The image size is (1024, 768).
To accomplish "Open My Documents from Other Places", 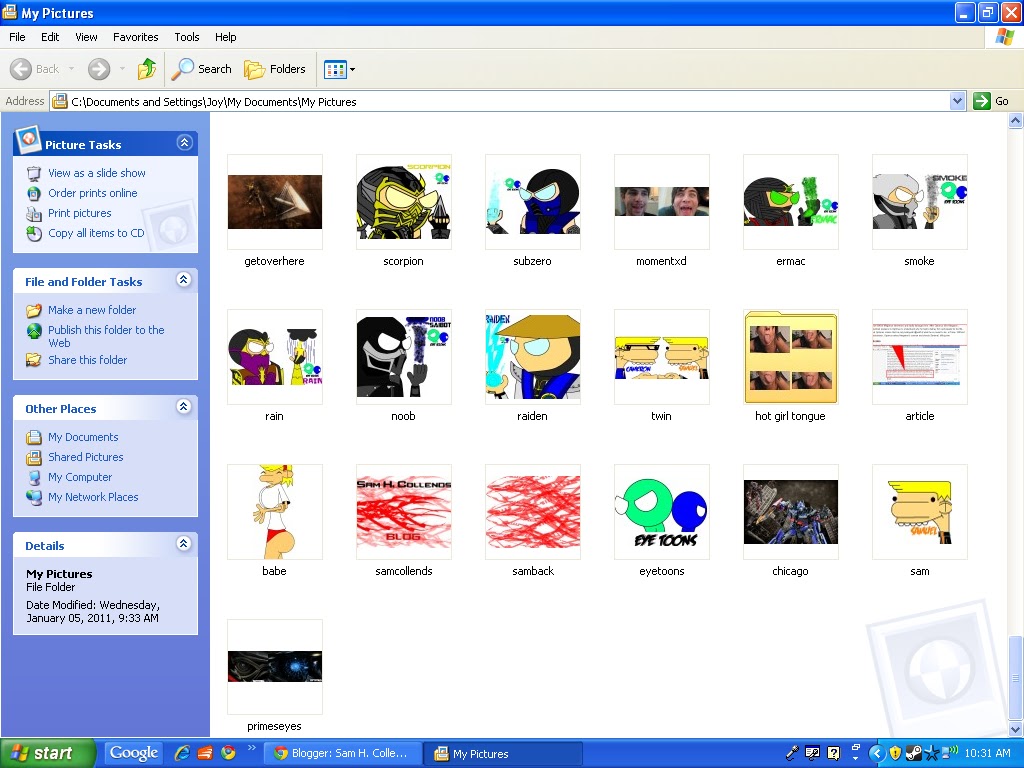I will click(83, 437).
